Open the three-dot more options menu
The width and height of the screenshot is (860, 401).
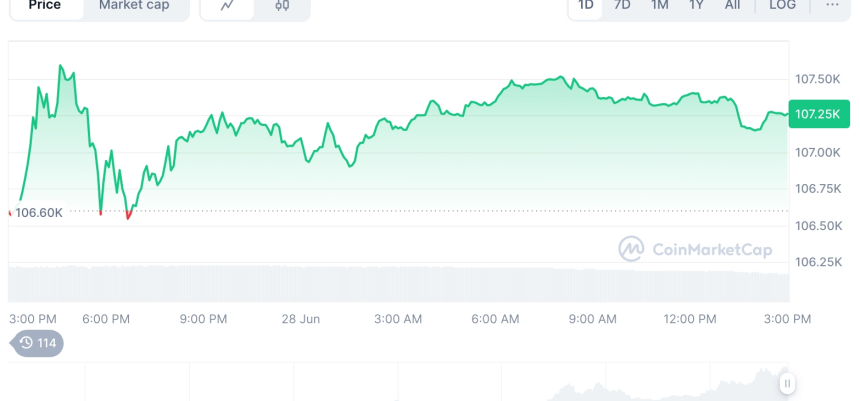(832, 5)
